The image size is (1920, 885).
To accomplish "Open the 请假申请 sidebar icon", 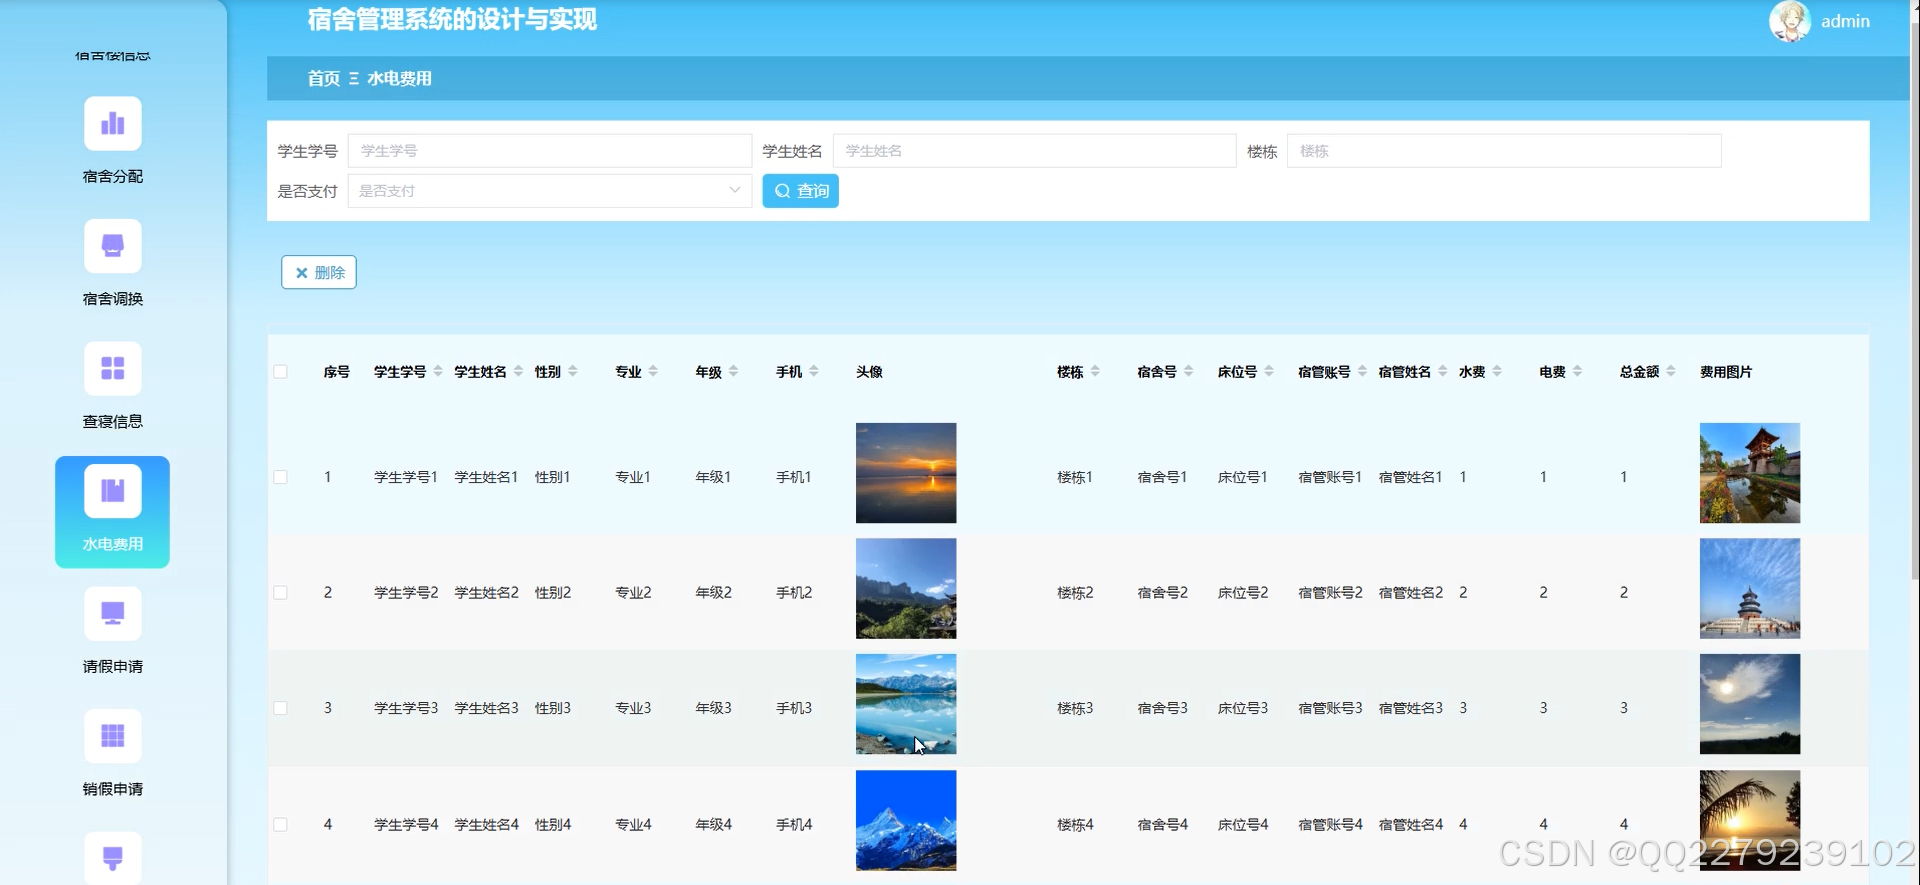I will click(x=112, y=614).
